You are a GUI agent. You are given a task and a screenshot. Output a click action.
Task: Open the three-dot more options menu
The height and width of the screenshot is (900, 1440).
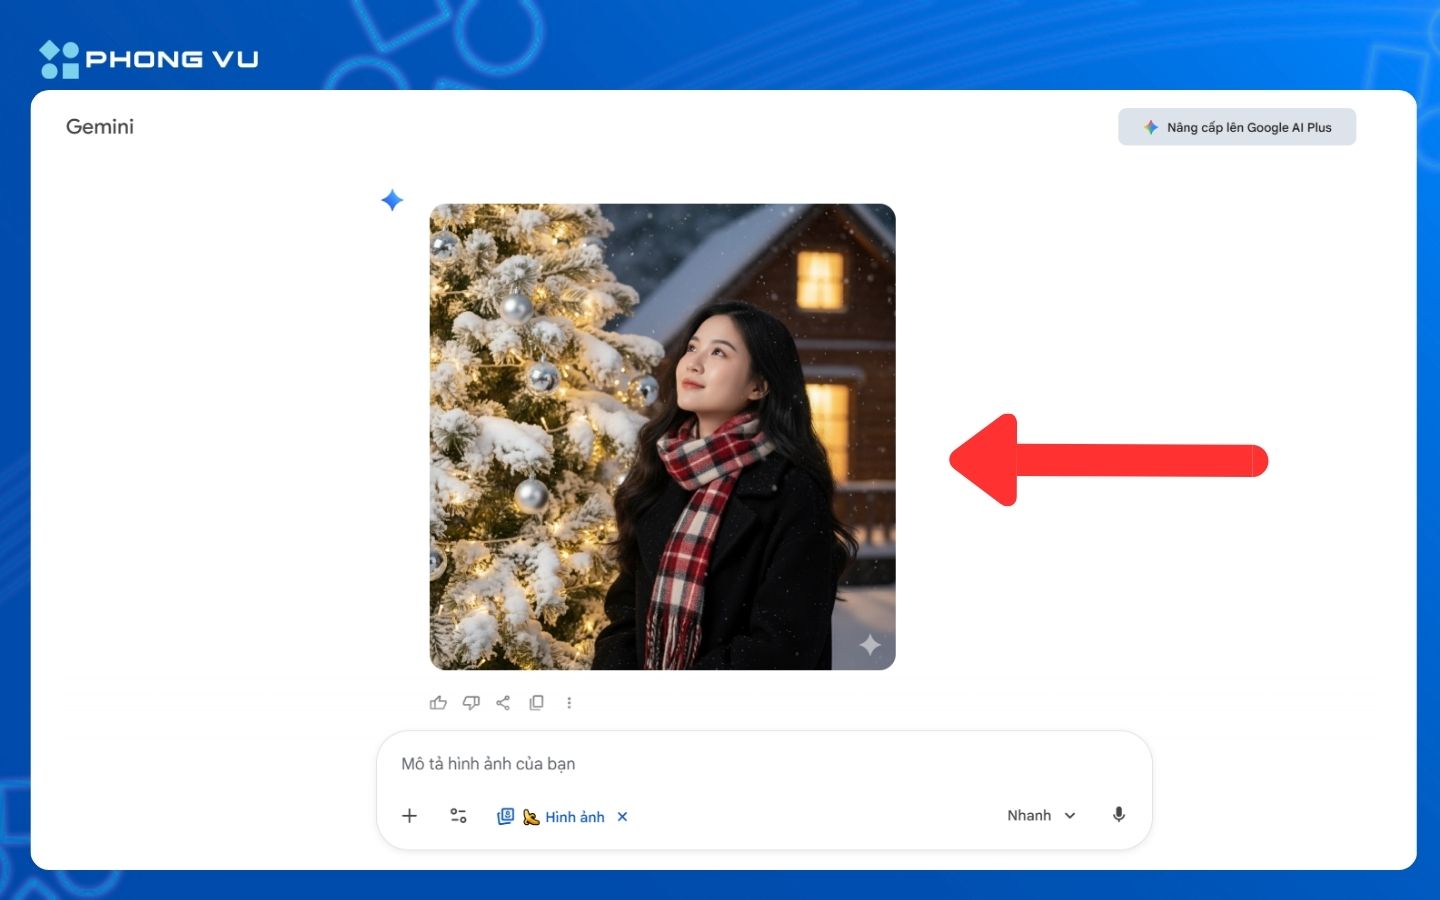coord(569,703)
